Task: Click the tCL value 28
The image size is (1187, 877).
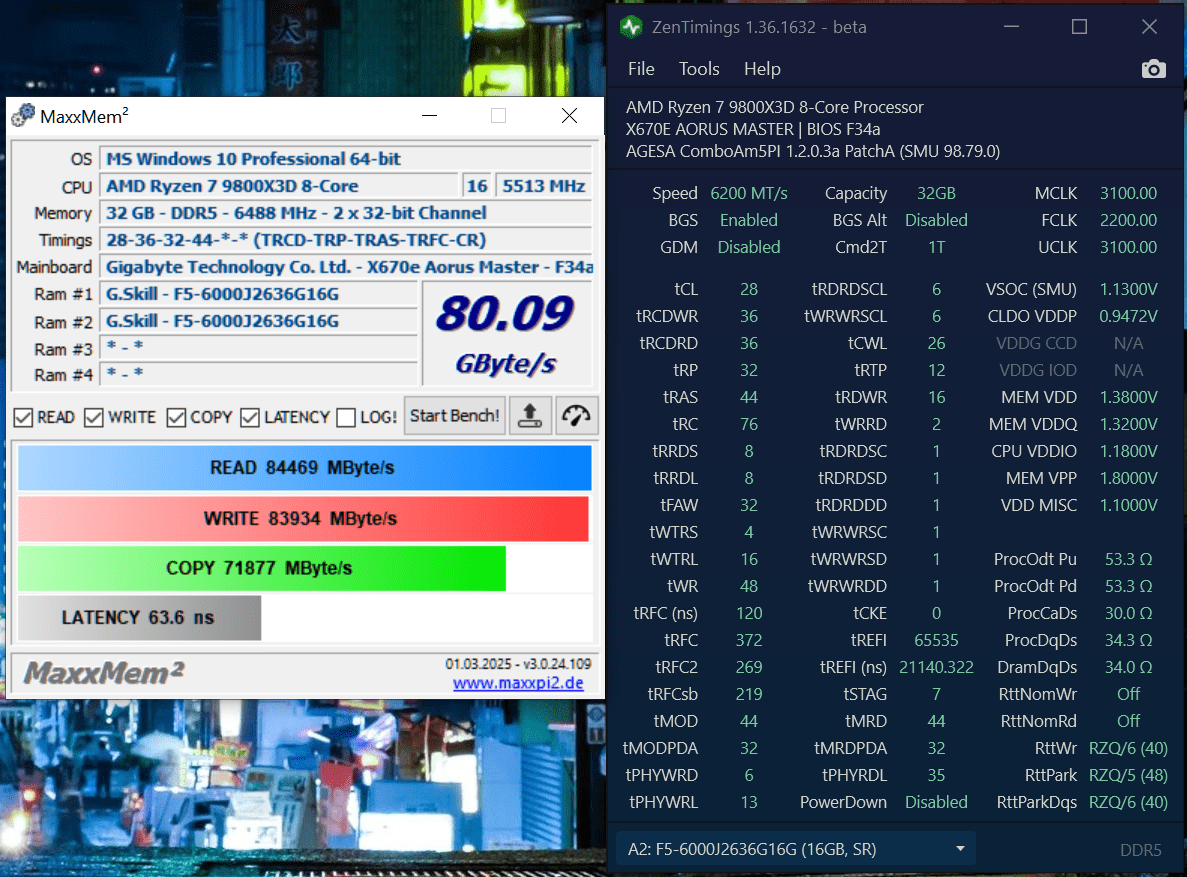Action: 749,289
